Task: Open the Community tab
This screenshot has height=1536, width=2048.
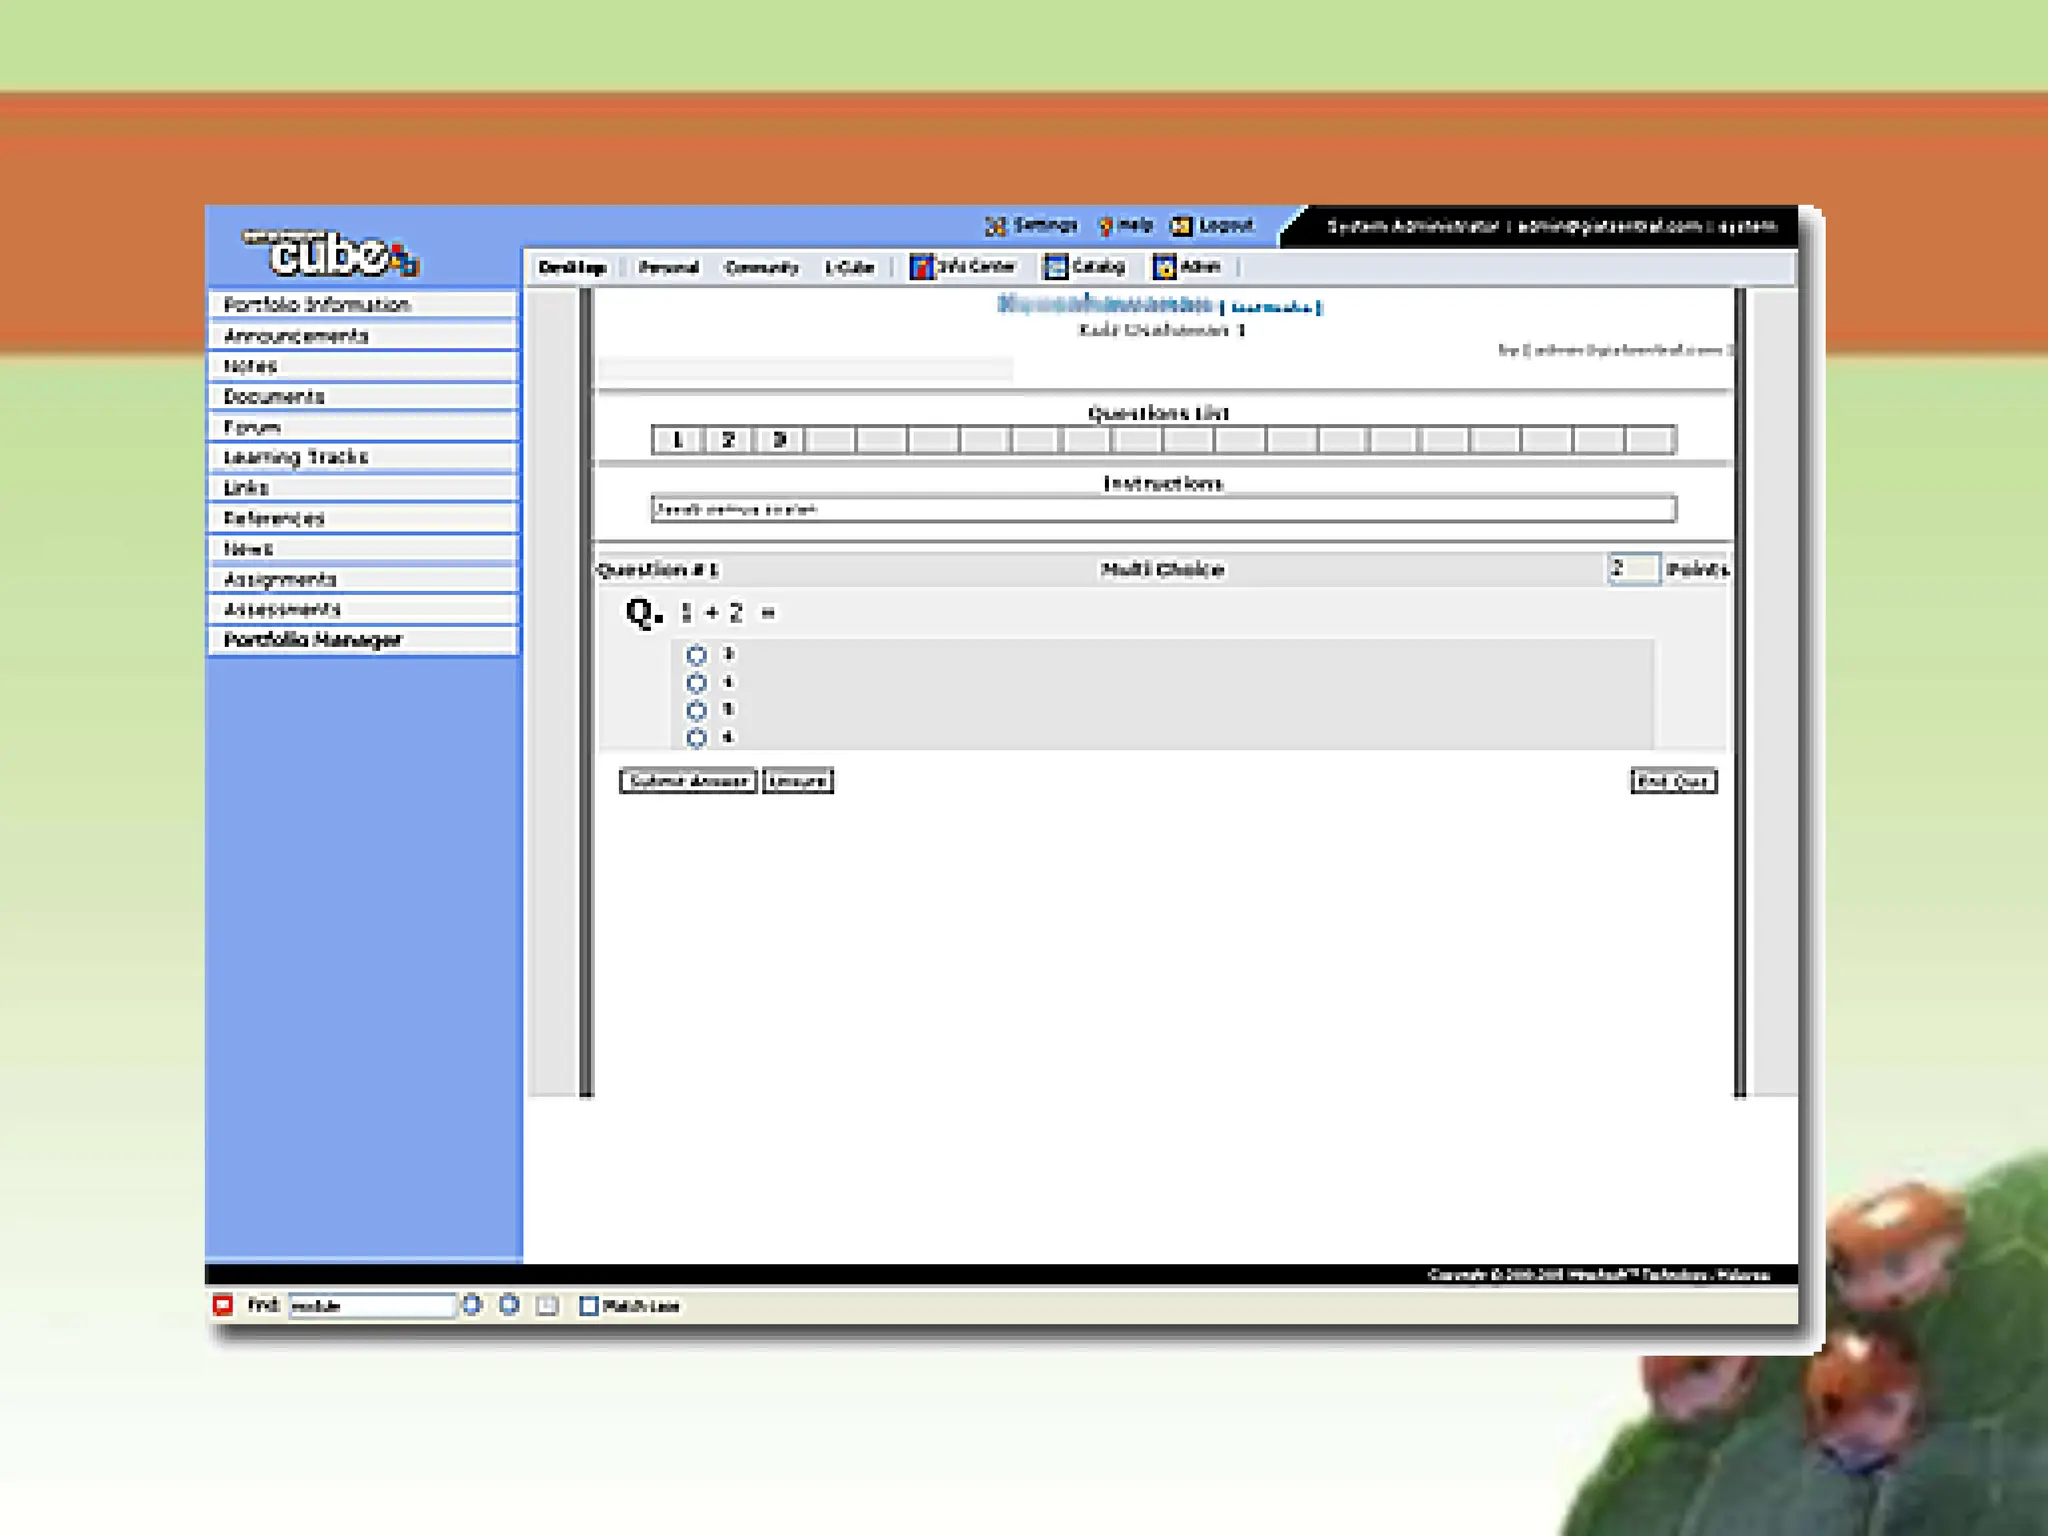Action: (761, 267)
